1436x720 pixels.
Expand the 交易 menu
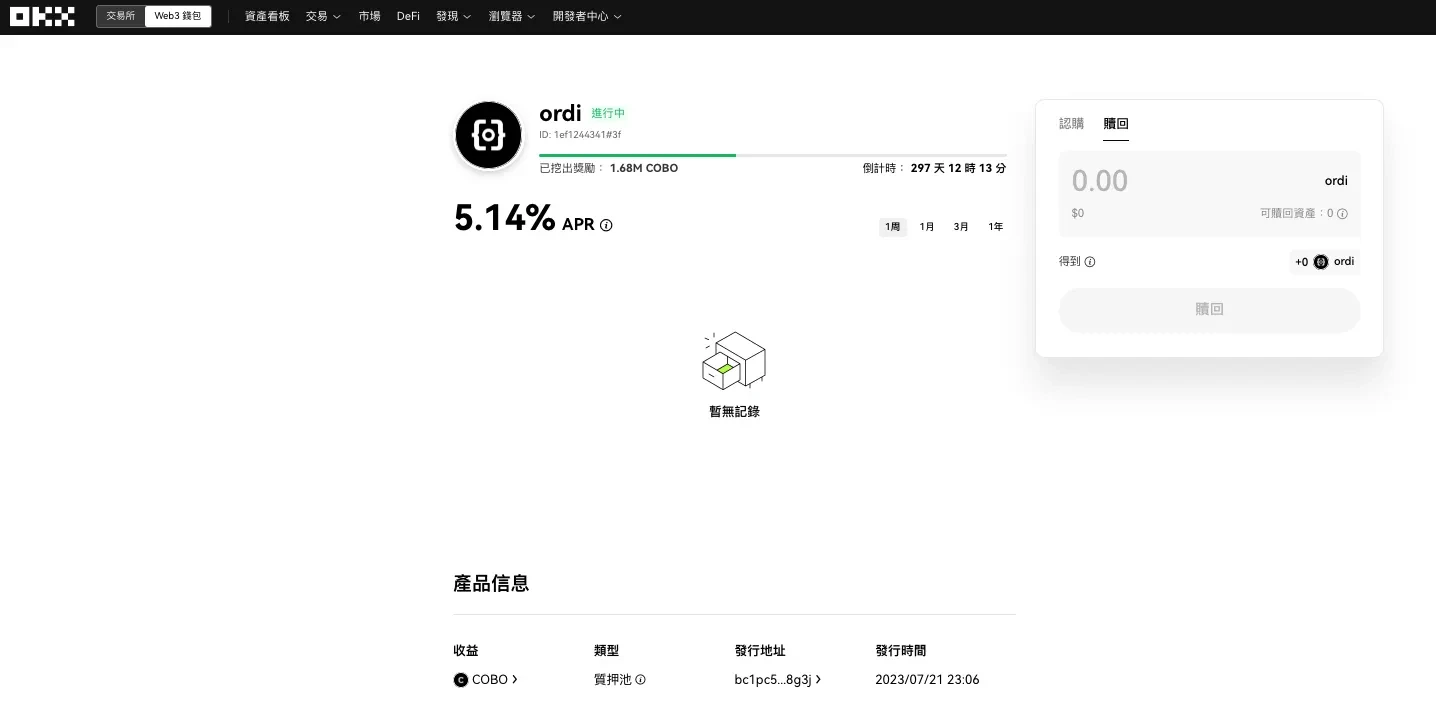coord(323,17)
